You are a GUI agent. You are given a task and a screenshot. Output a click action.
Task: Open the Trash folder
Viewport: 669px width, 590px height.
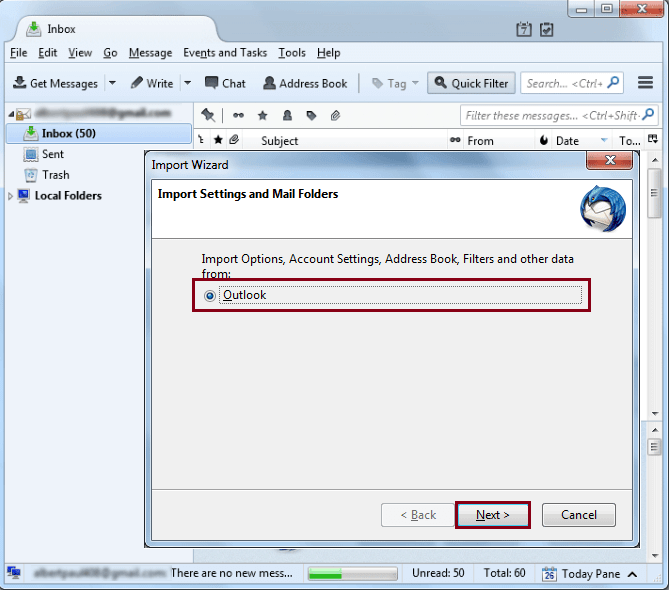[x=55, y=175]
